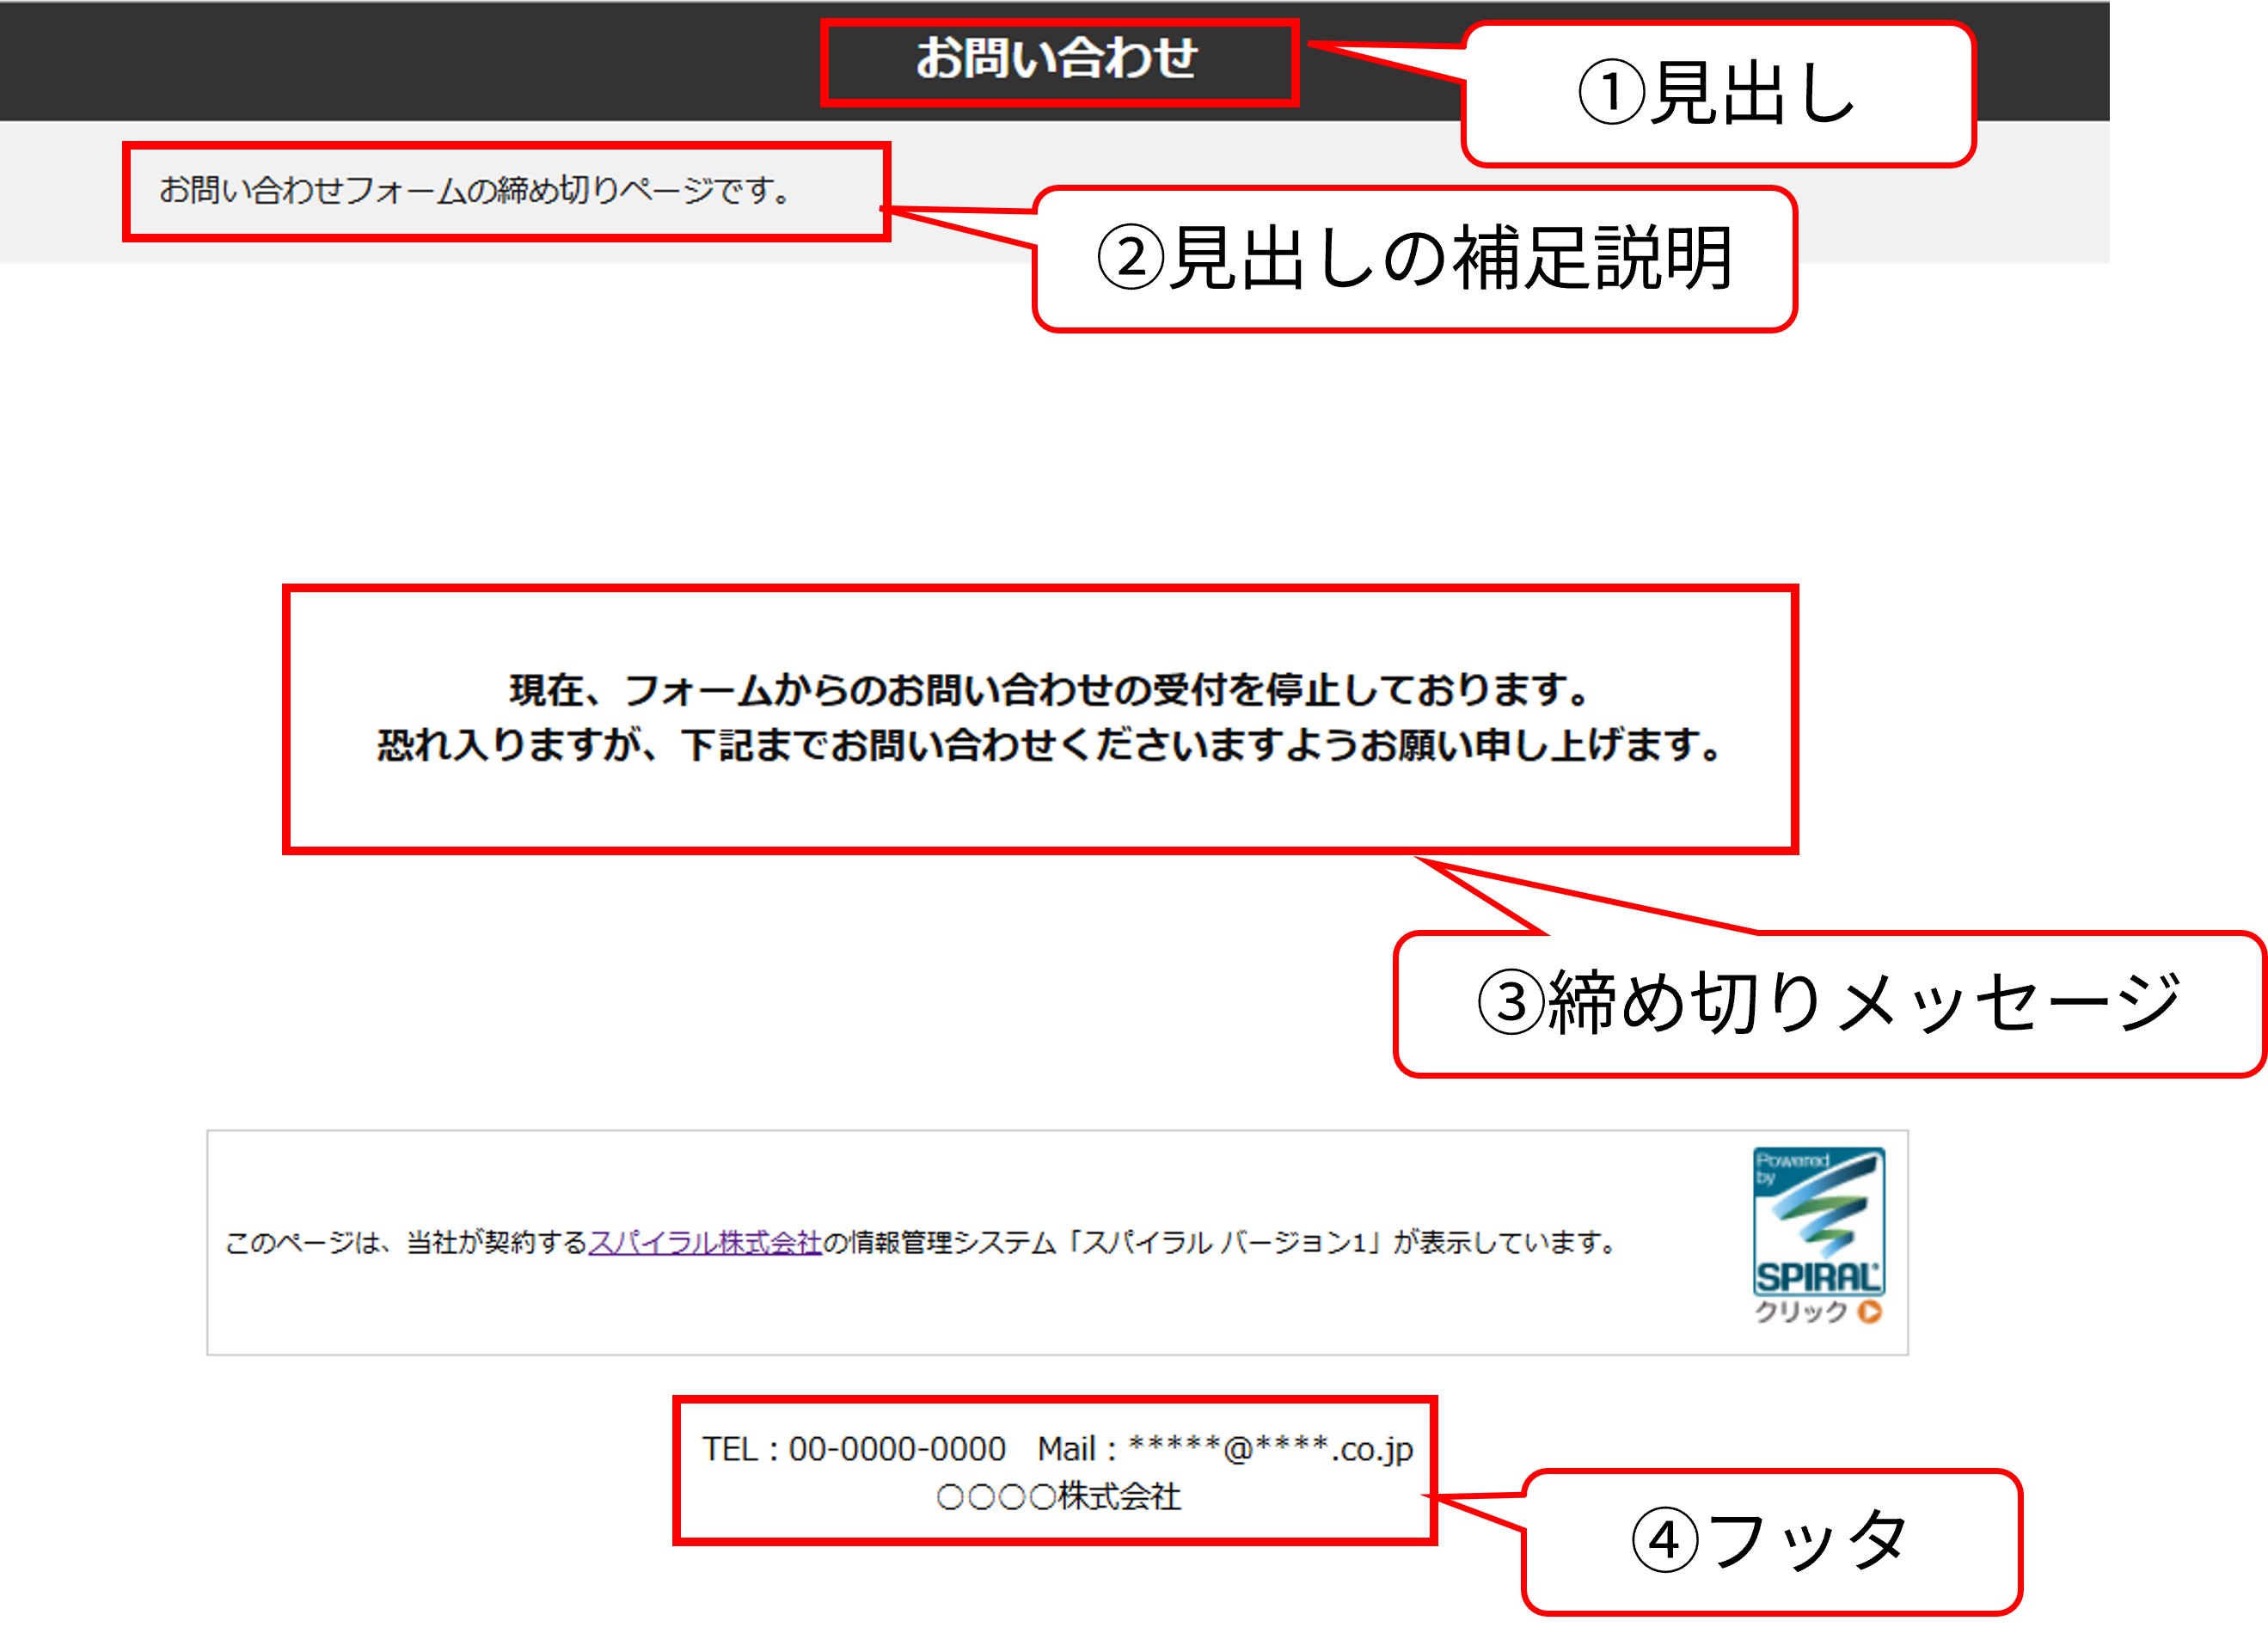Click the ②見出しの補足説明 callout label
This screenshot has height=1627, width=2268.
1414,259
